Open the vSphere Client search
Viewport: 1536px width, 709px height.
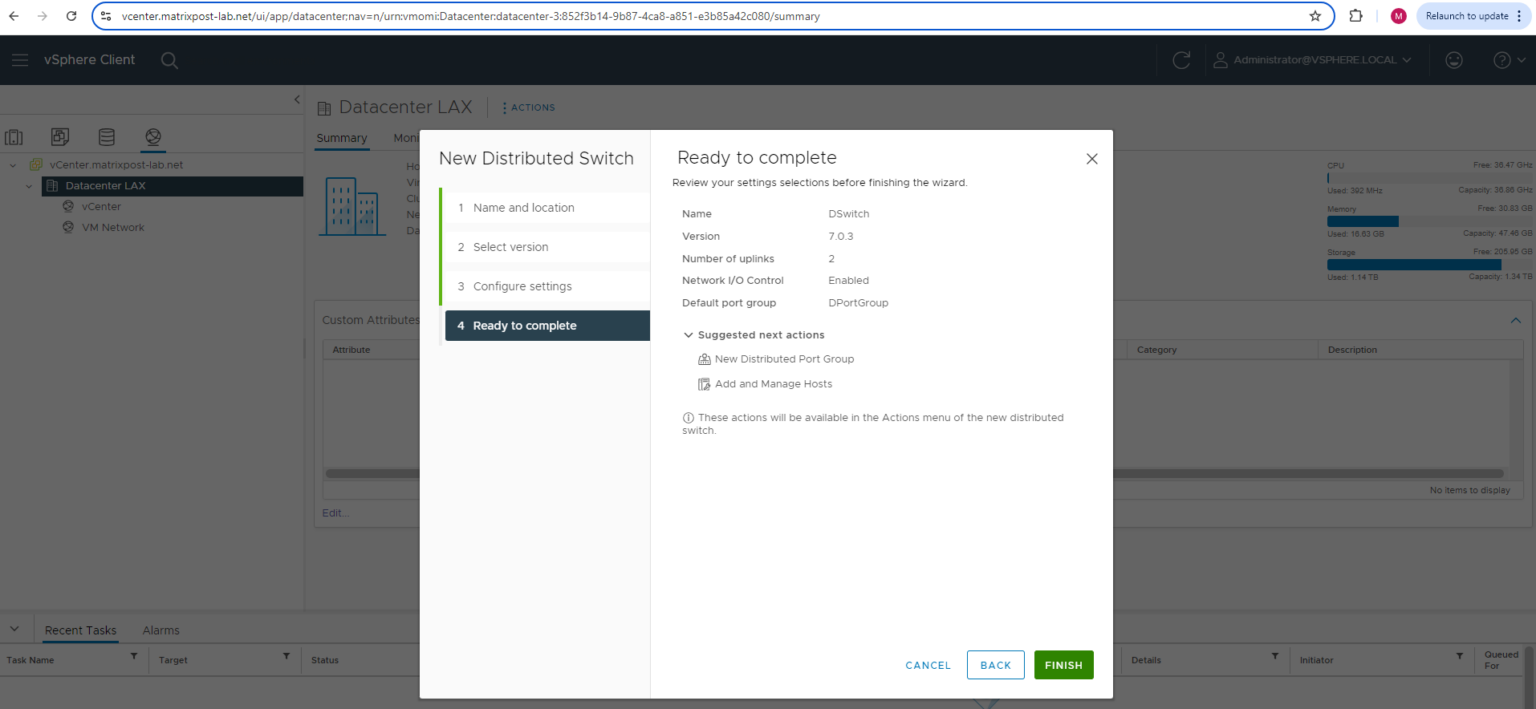pyautogui.click(x=169, y=60)
